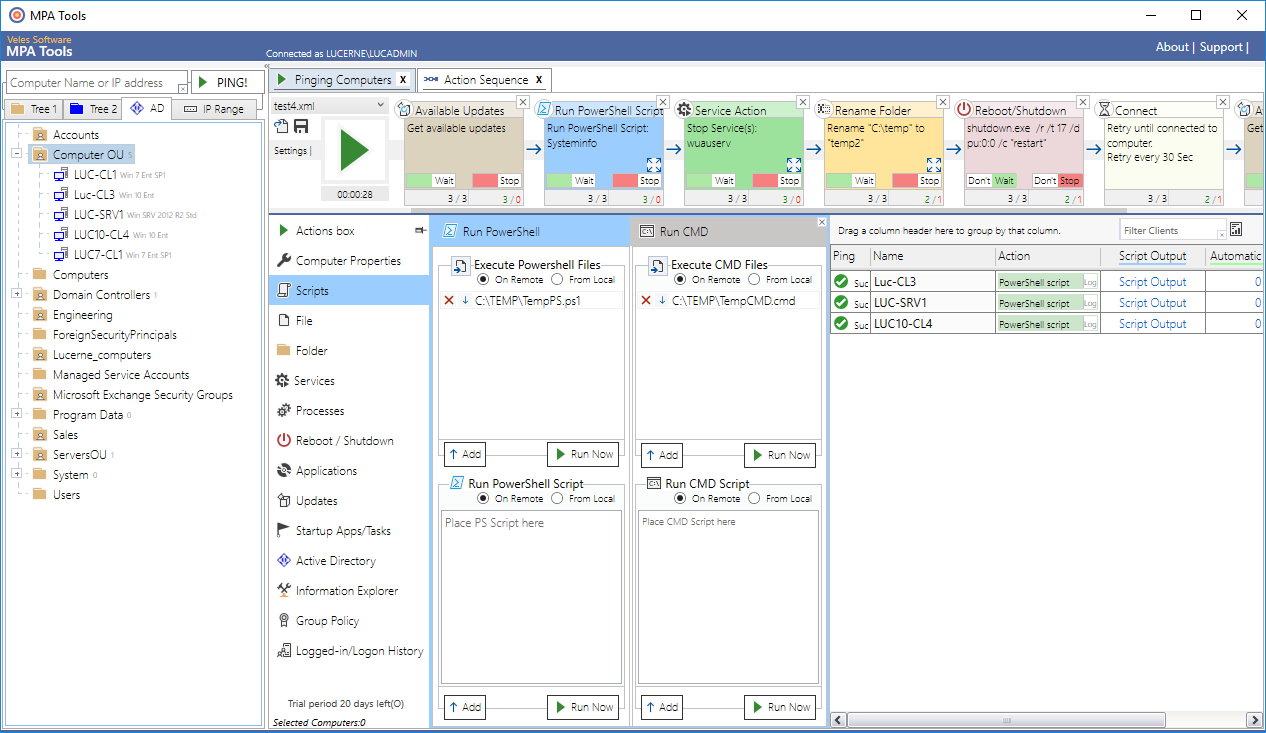Remove the Connect action card

click(1223, 102)
